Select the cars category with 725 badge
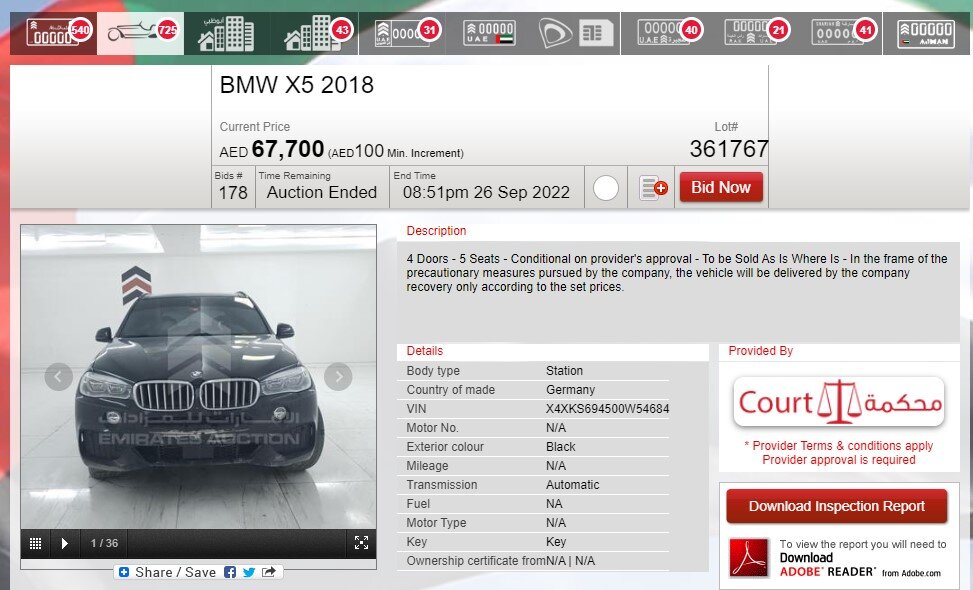The image size is (973, 590). point(140,33)
